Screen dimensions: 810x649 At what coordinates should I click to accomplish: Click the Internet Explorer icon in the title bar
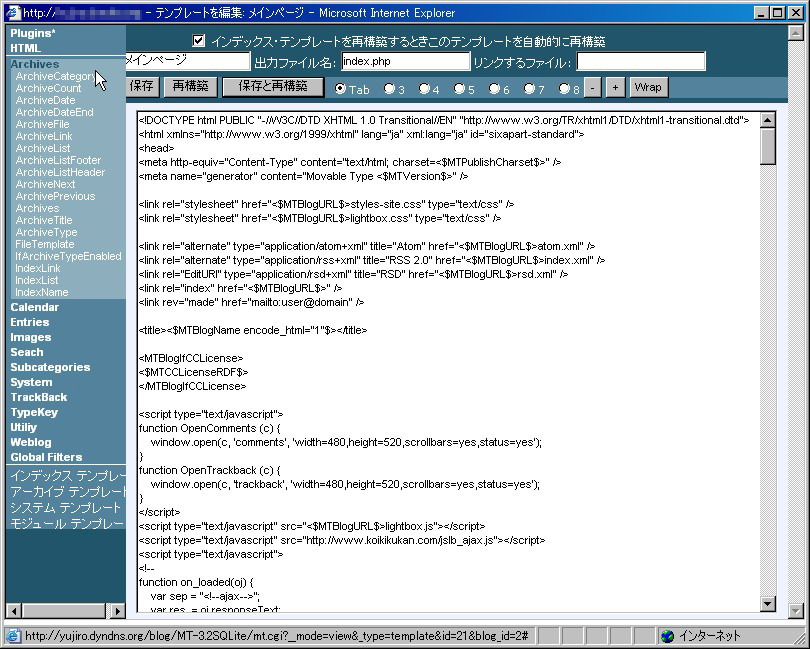12,12
